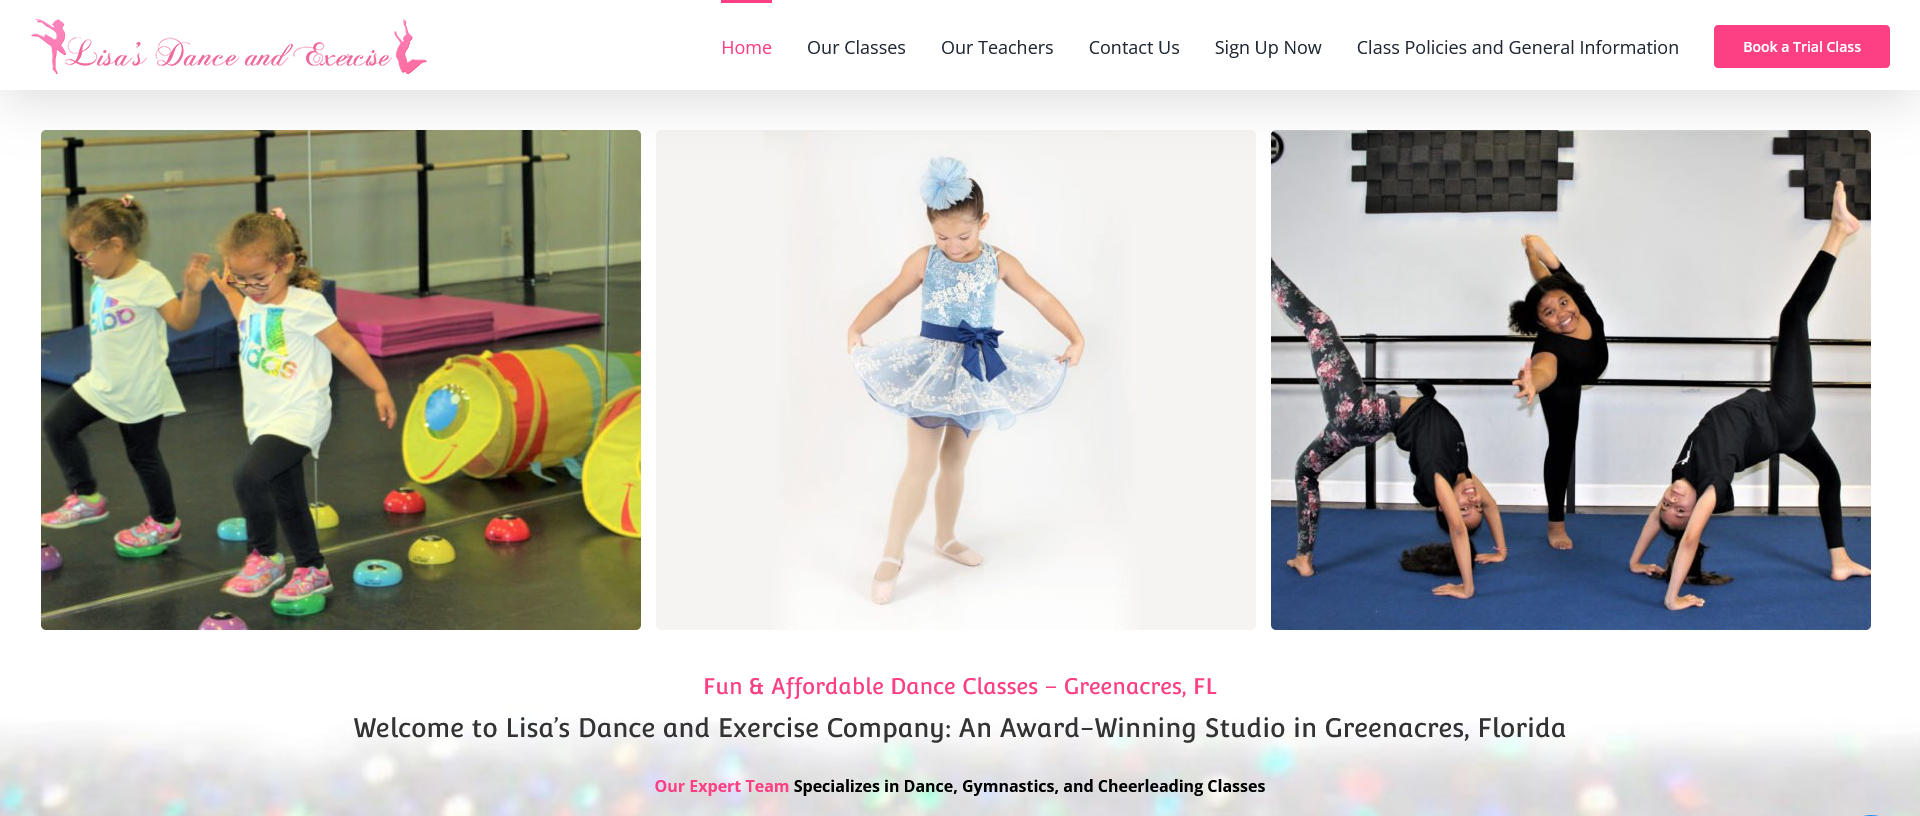Click the kneeling dancer silhouette after 'Exercise'
1920x816 pixels.
point(409,47)
